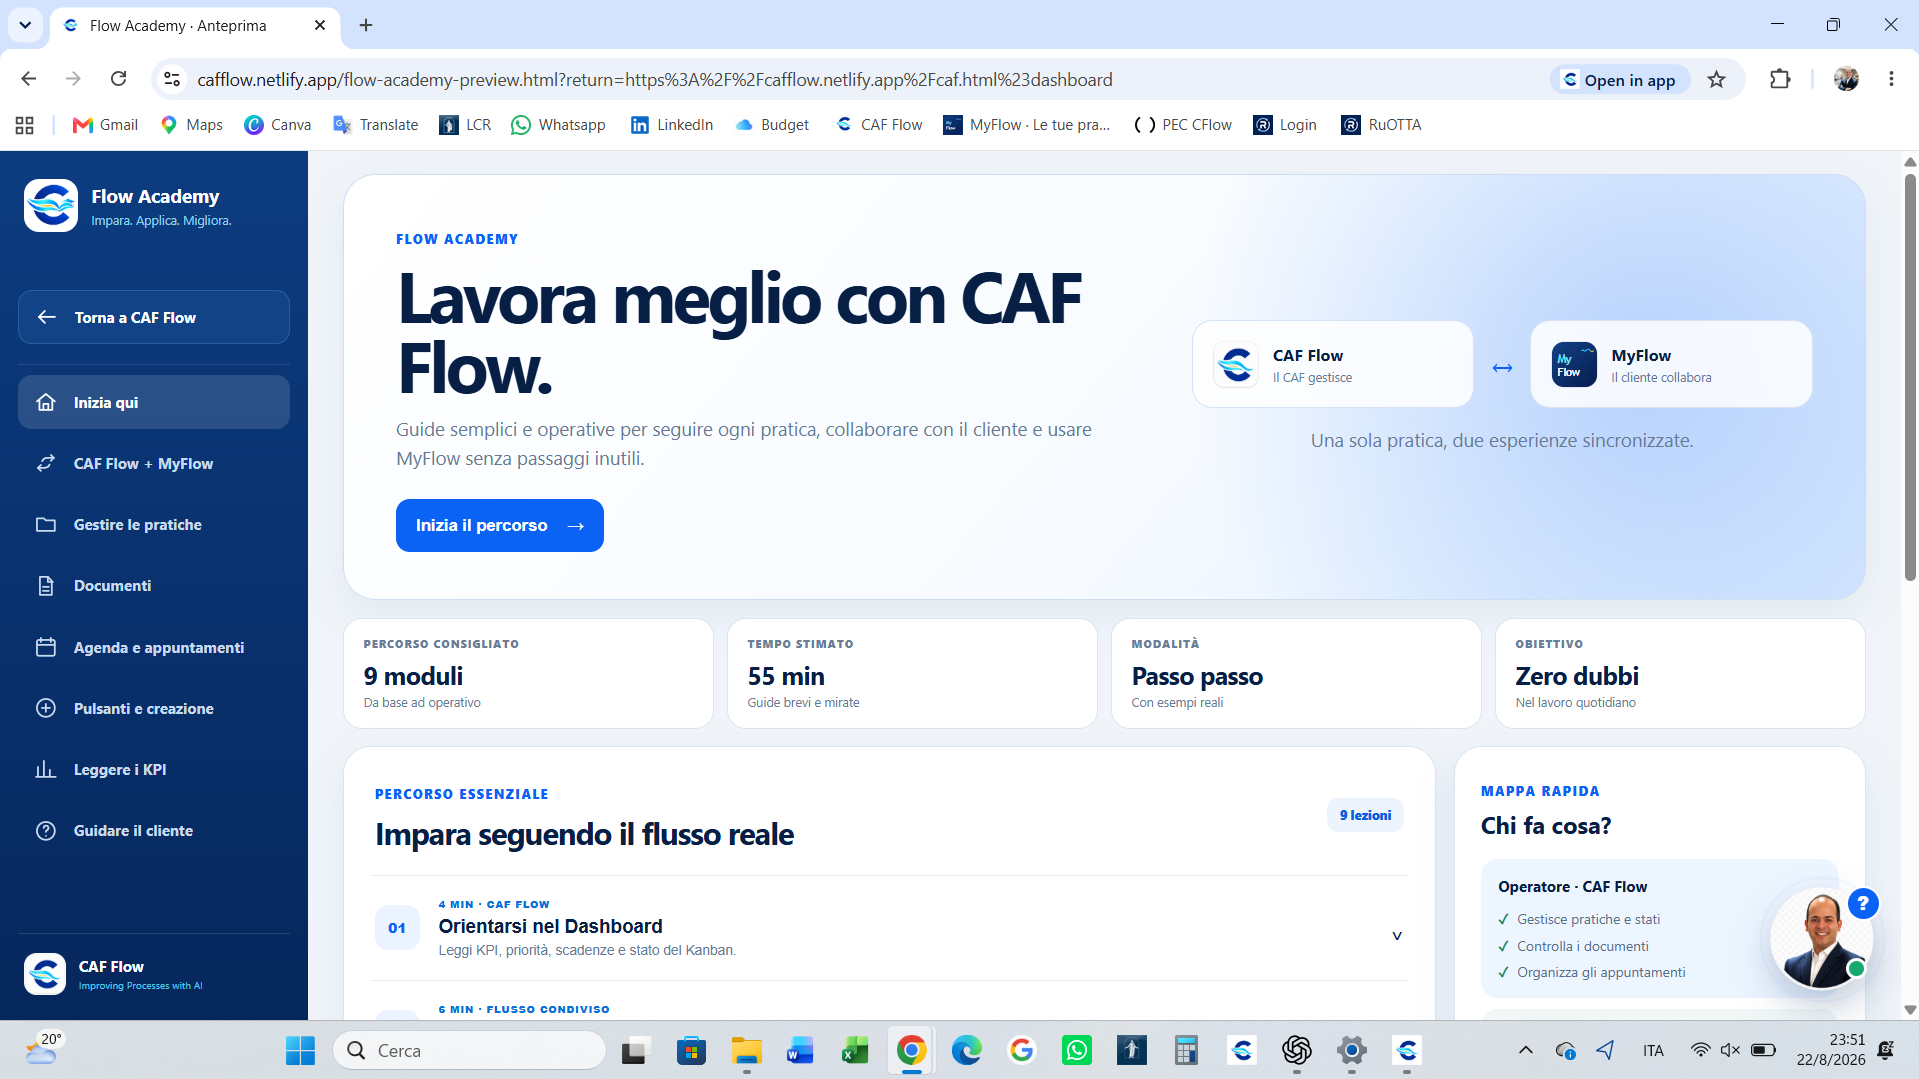The height and width of the screenshot is (1079, 1919).
Task: Click the calendar icon for Agenda e appuntamenti
Action: point(46,647)
